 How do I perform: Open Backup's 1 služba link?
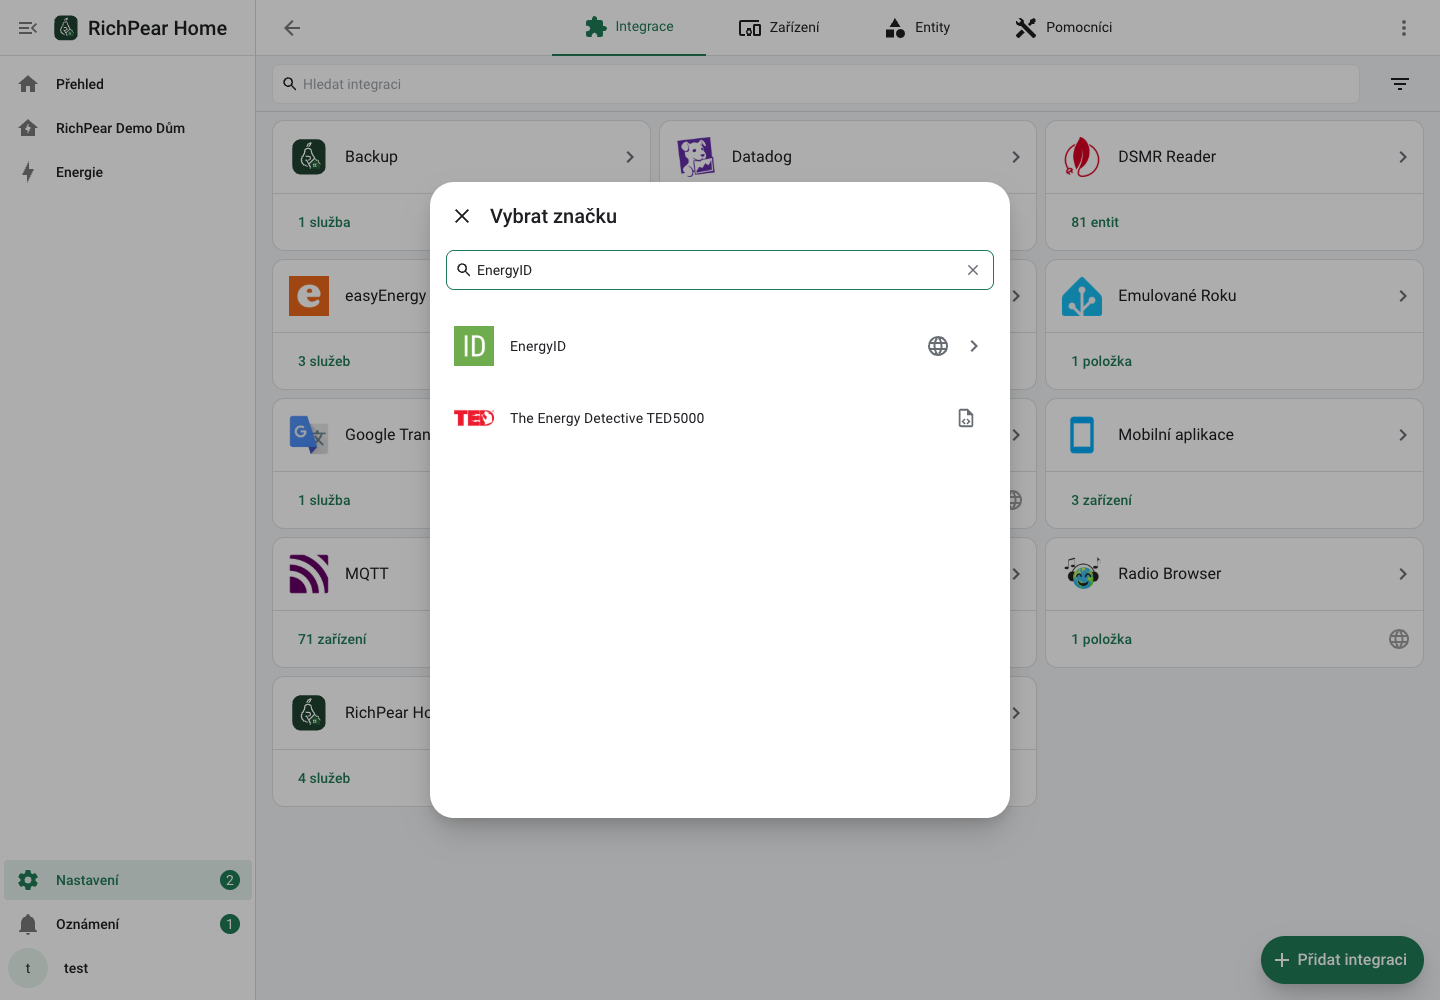point(324,222)
